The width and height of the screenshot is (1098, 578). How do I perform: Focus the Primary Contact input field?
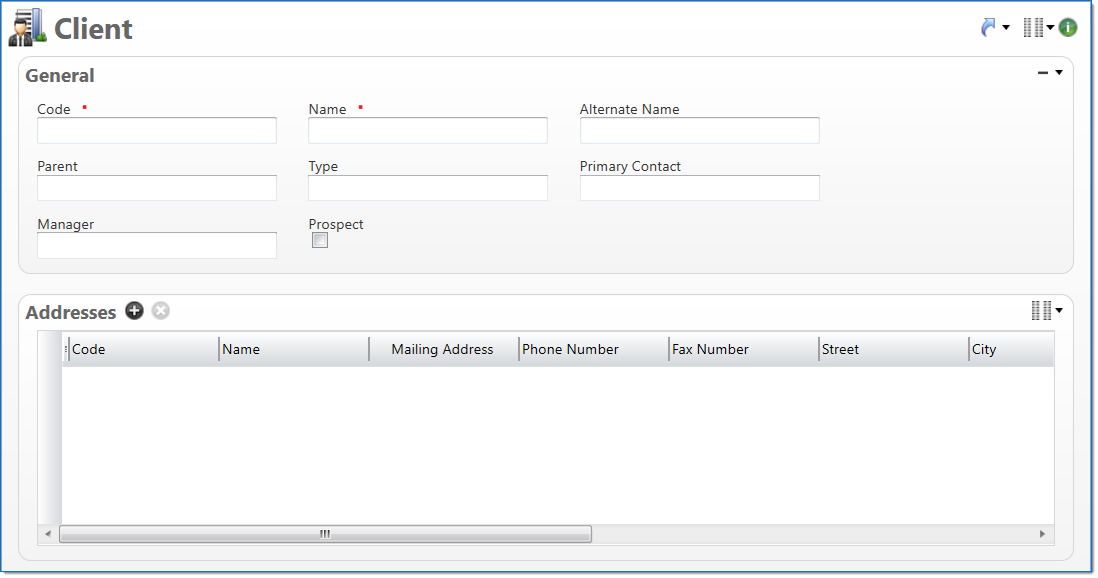699,188
